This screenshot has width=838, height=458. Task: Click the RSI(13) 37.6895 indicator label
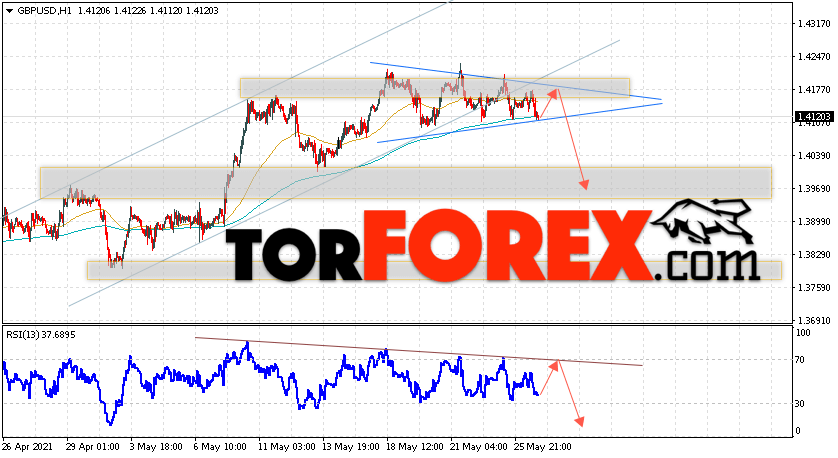pyautogui.click(x=41, y=335)
